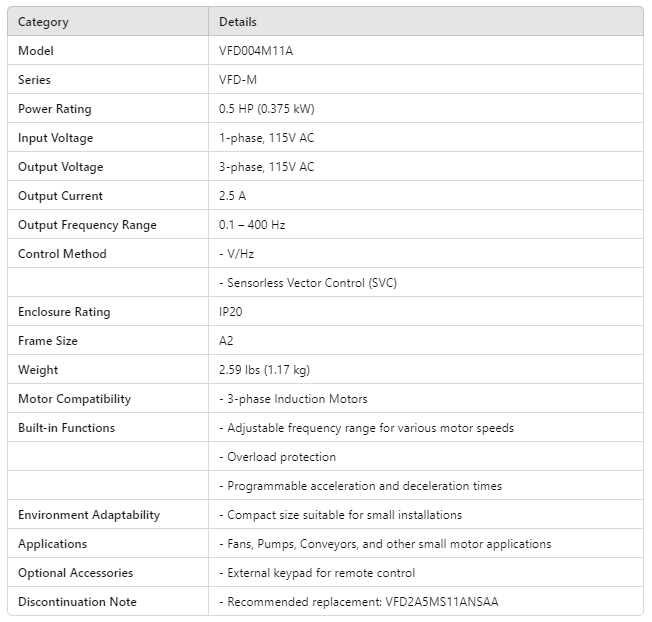Select the model number VFD004M11A
The width and height of the screenshot is (652, 622).
coord(256,51)
